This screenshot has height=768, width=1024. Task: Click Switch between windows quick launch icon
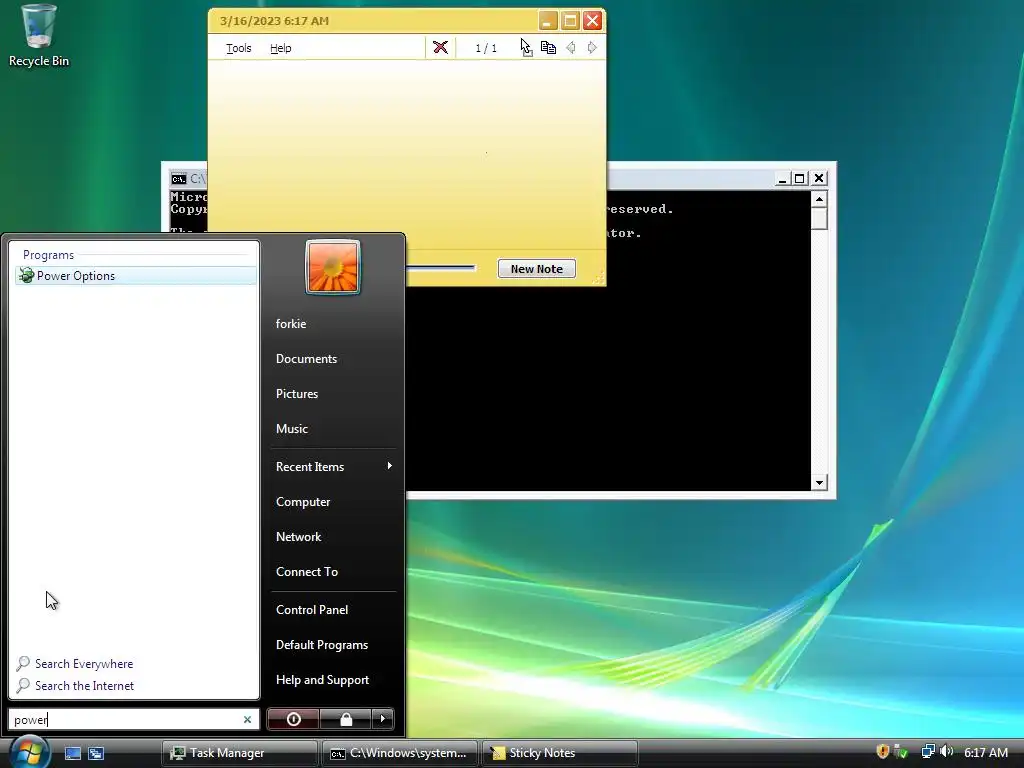pos(96,753)
